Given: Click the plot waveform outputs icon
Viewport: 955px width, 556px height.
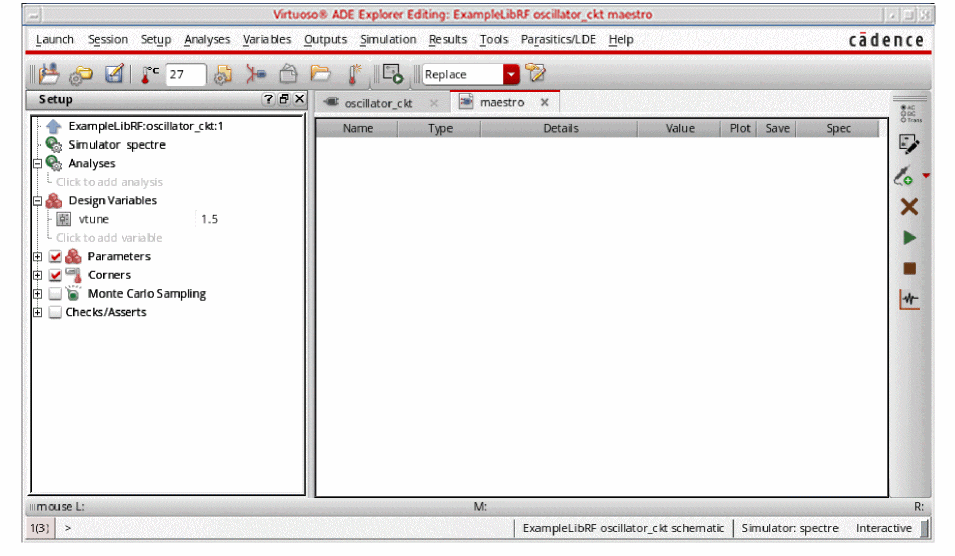Looking at the screenshot, I should pyautogui.click(x=909, y=299).
